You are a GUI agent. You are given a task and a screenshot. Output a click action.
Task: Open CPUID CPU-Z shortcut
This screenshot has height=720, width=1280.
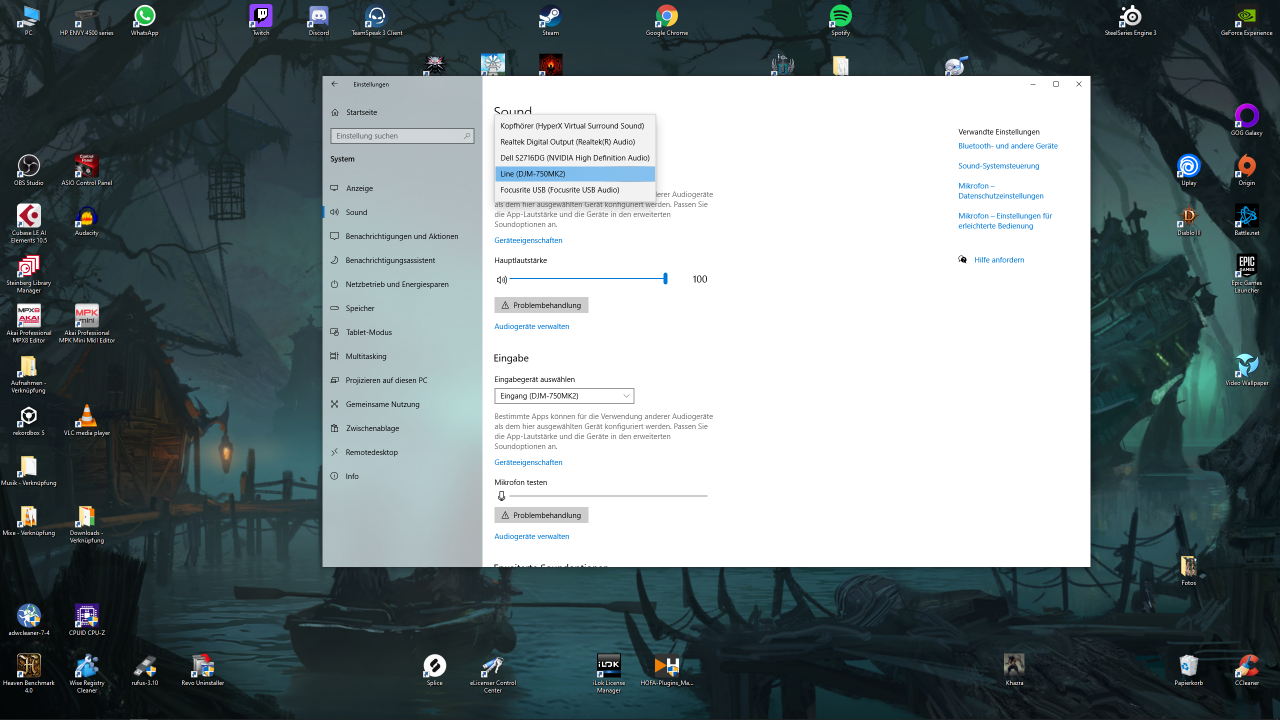click(86, 620)
